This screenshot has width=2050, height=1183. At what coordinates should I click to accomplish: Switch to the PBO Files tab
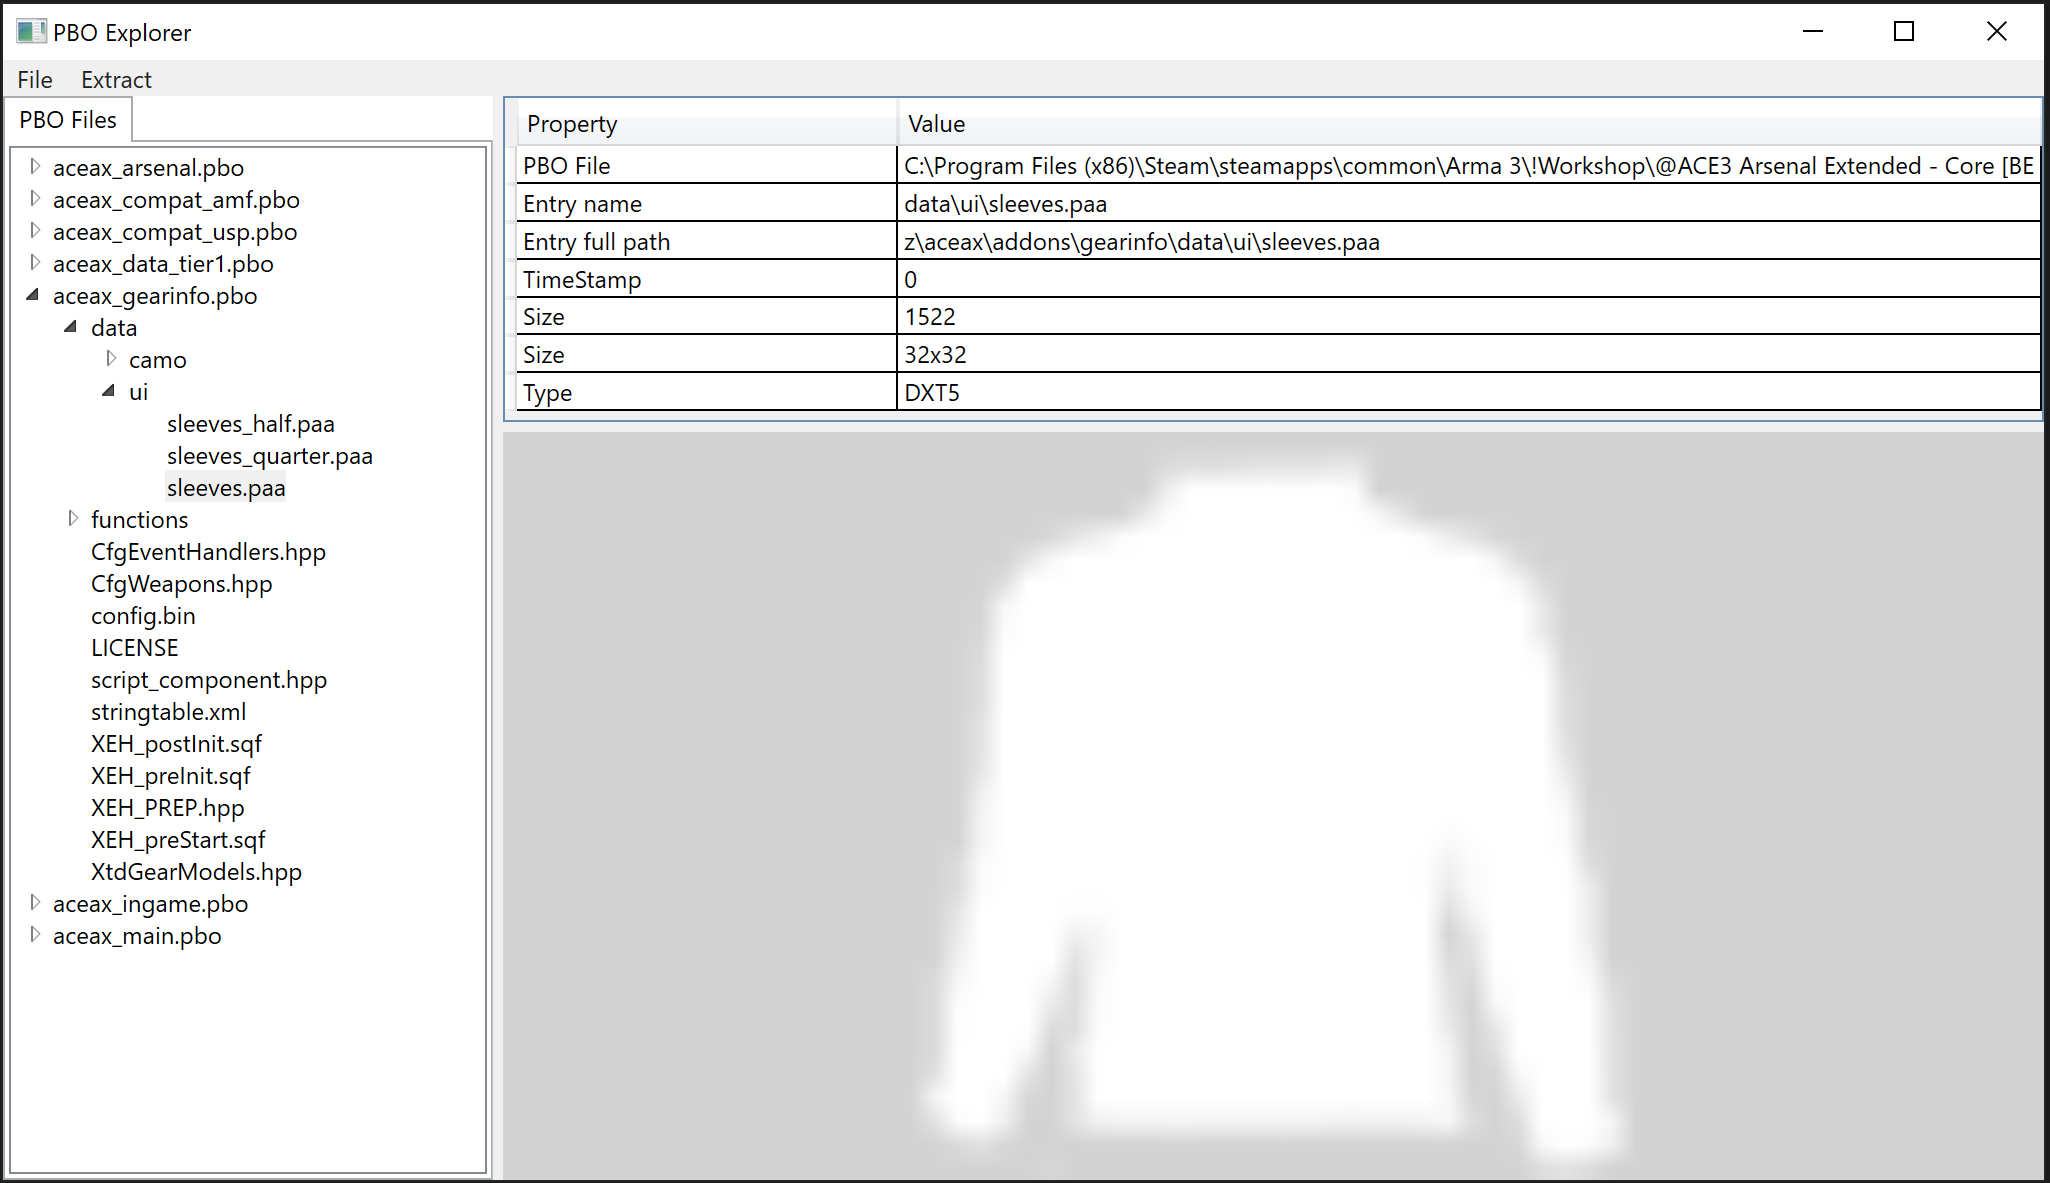[68, 120]
